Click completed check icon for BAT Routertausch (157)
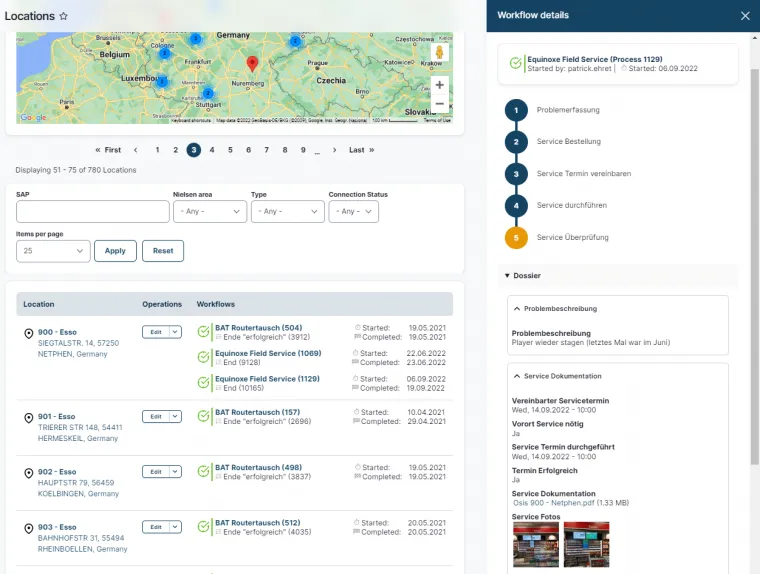 [x=204, y=416]
